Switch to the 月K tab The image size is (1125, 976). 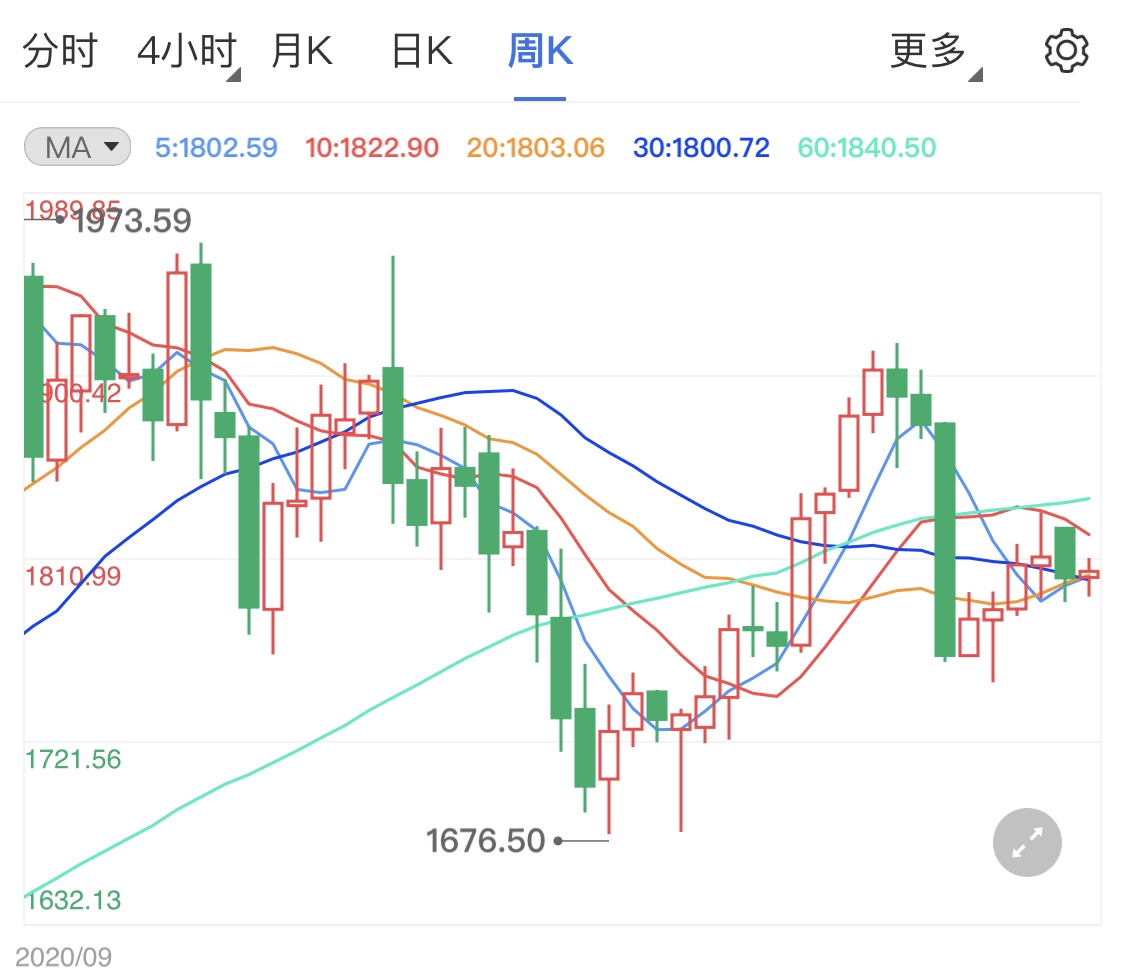pos(305,50)
